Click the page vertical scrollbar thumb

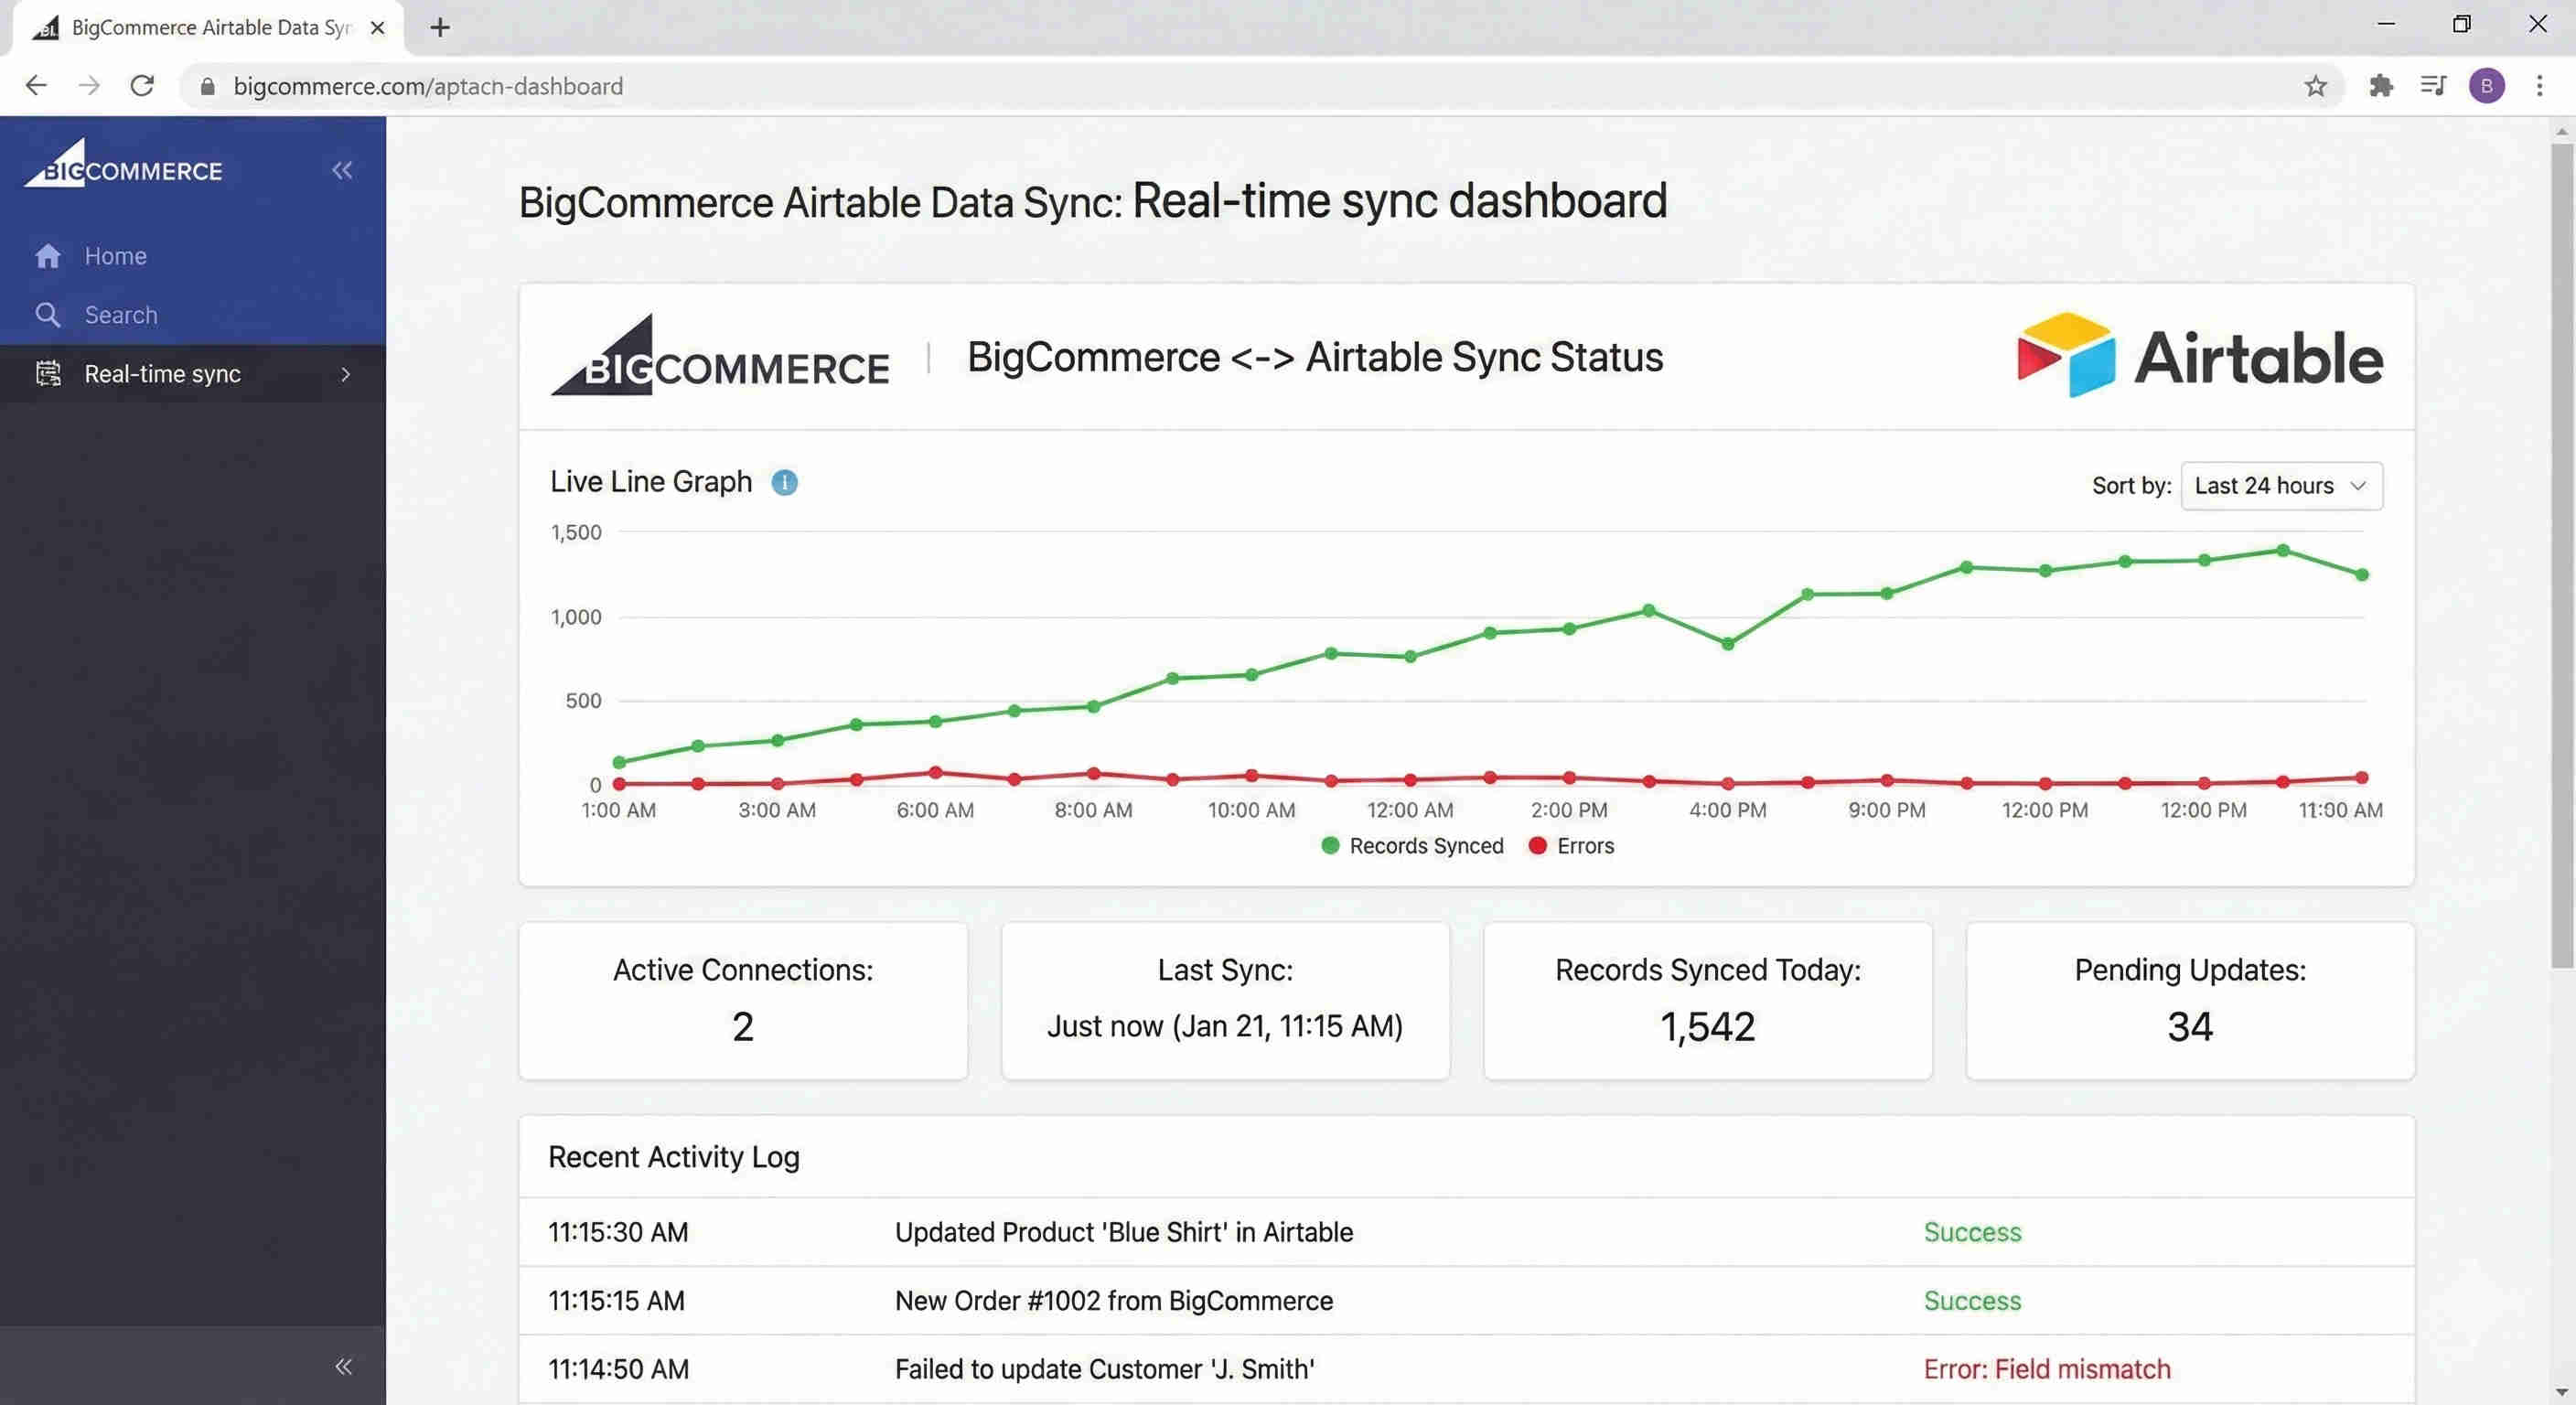point(2561,555)
